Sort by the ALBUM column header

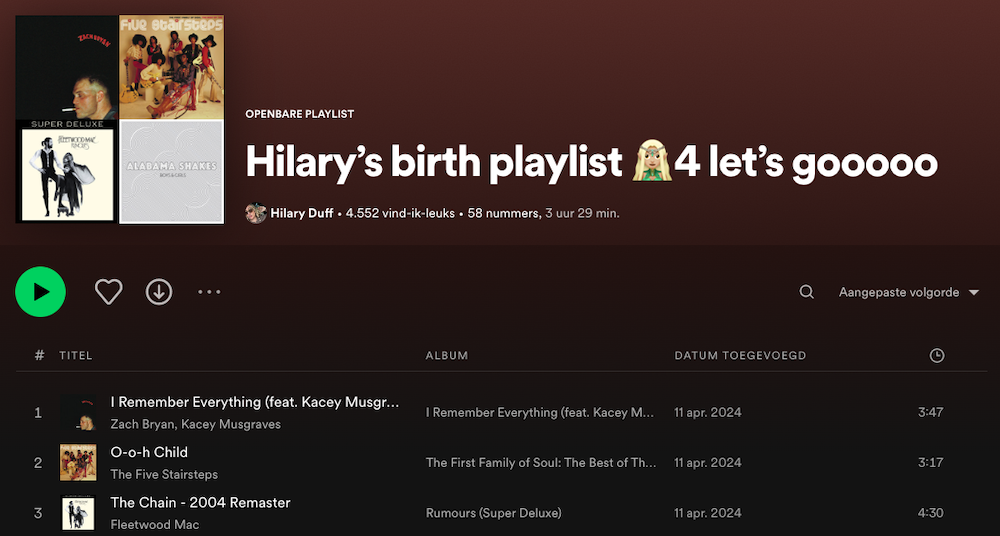446,355
